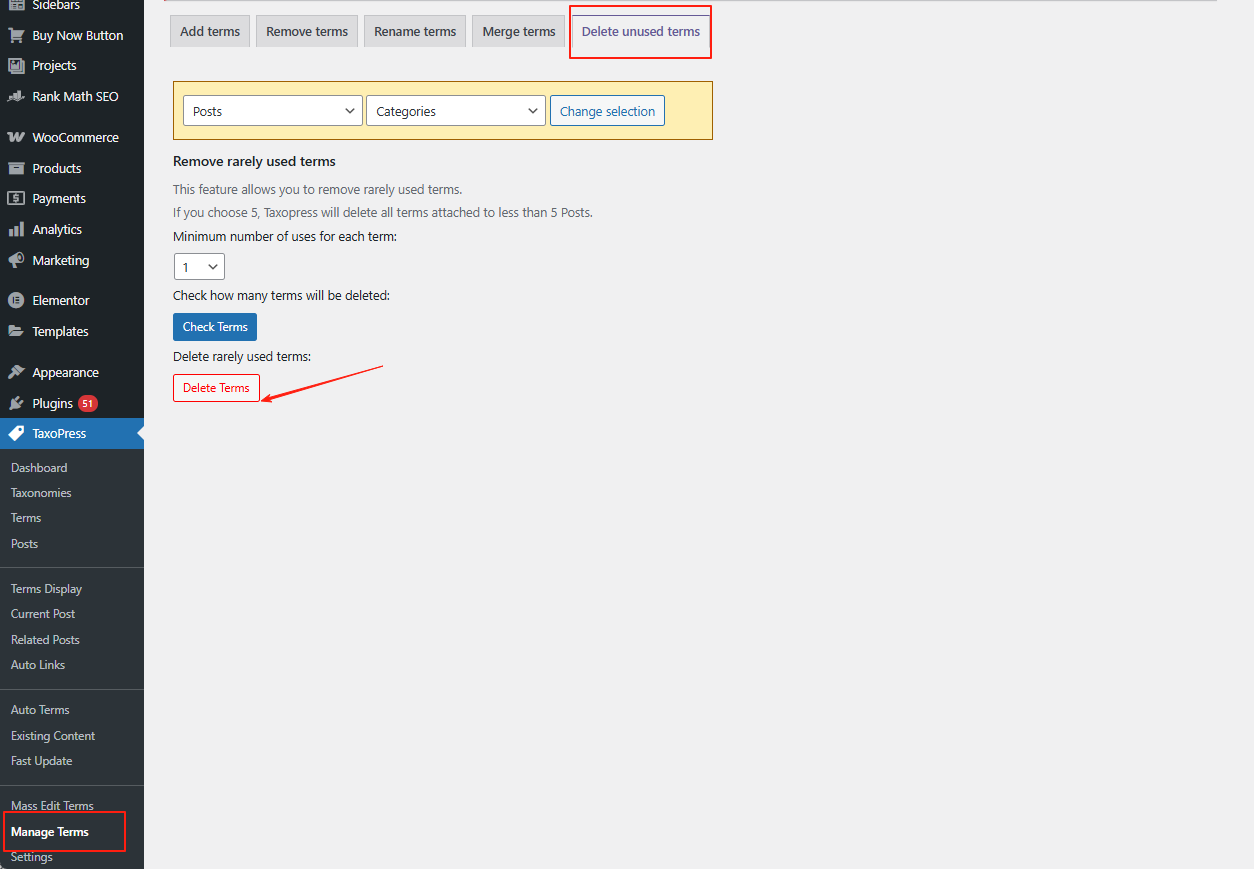1254x869 pixels.
Task: Click the TaxoPress tag icon
Action: pos(16,433)
